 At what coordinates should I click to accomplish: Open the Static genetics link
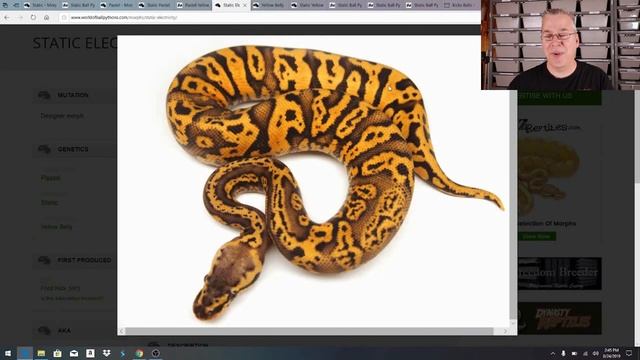(49, 202)
